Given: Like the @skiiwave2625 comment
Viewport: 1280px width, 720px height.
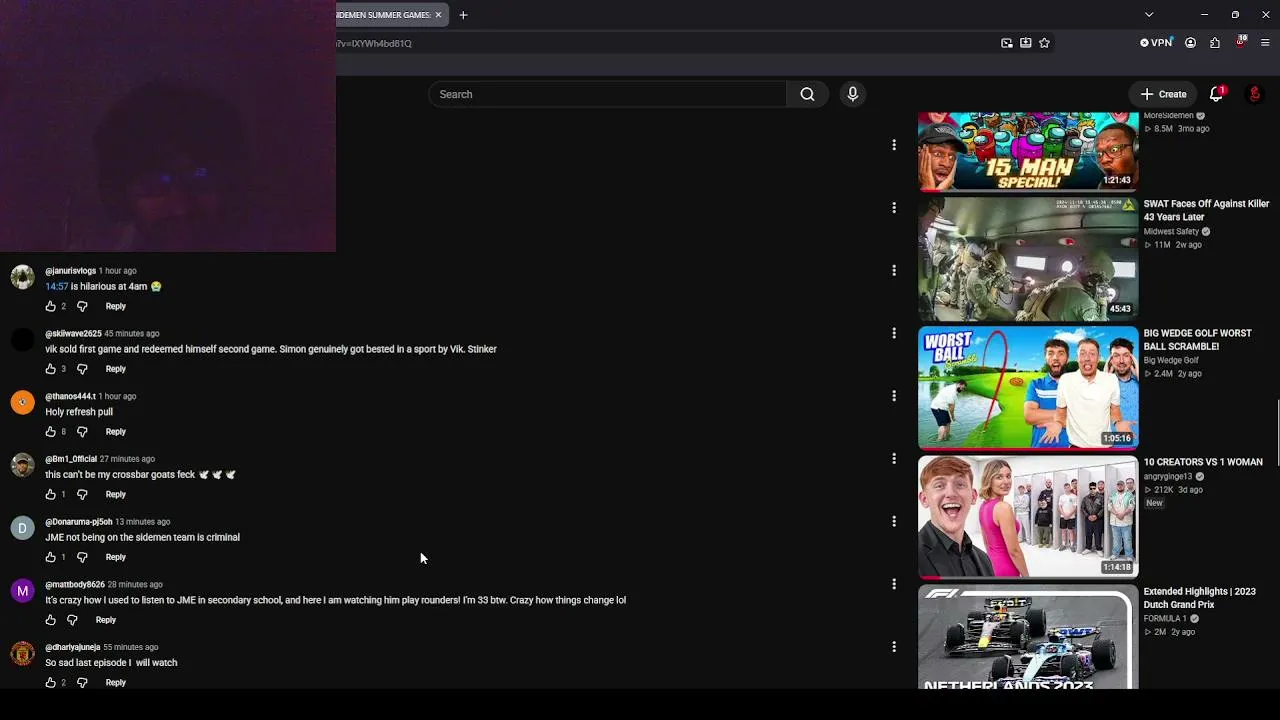Looking at the screenshot, I should pyautogui.click(x=51, y=369).
